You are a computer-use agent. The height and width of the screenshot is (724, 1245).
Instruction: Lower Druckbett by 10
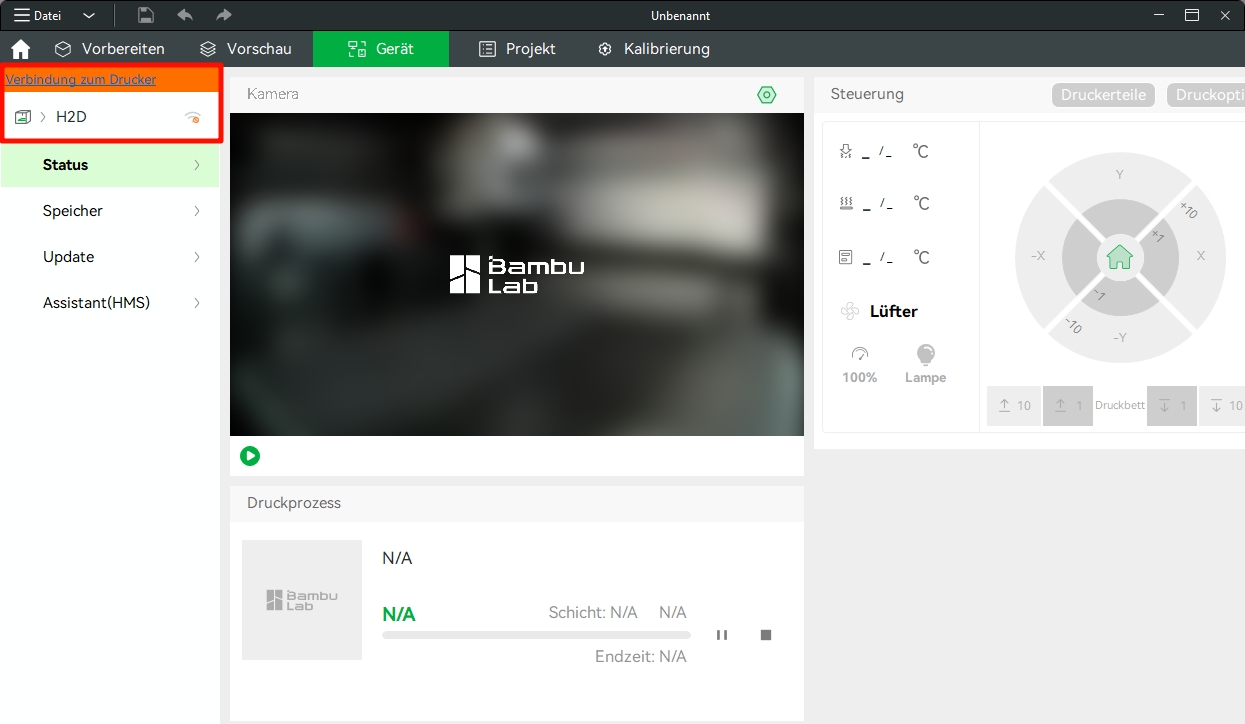point(1224,406)
